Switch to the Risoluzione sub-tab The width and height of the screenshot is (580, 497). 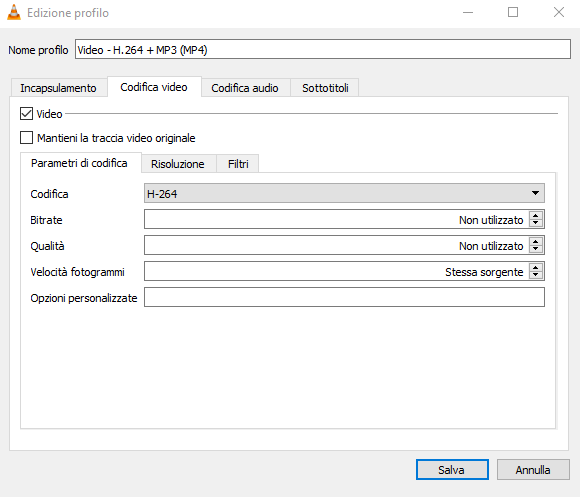click(x=178, y=164)
